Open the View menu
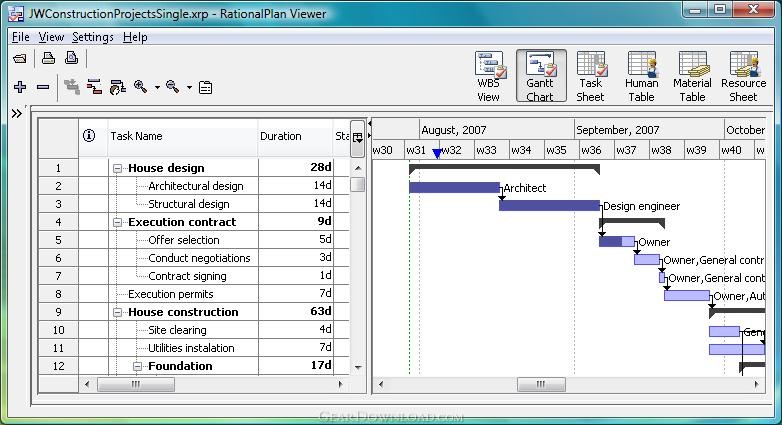Image resolution: width=782 pixels, height=425 pixels. [x=50, y=37]
